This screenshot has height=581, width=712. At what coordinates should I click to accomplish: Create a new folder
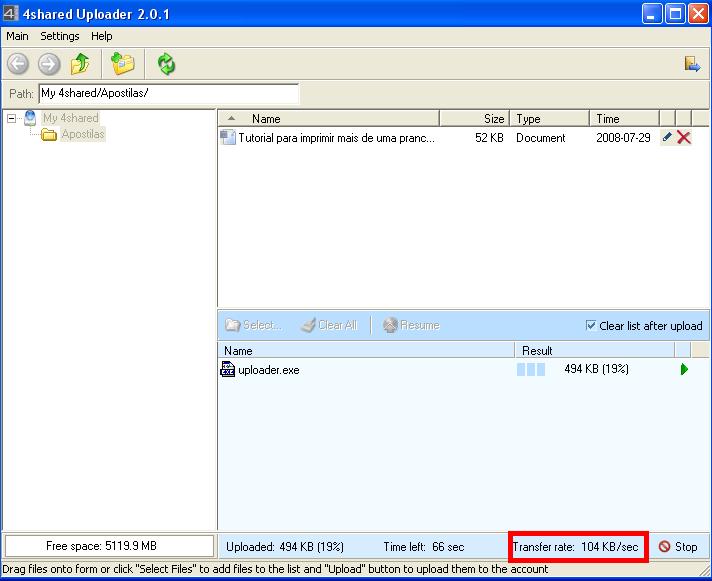point(123,64)
